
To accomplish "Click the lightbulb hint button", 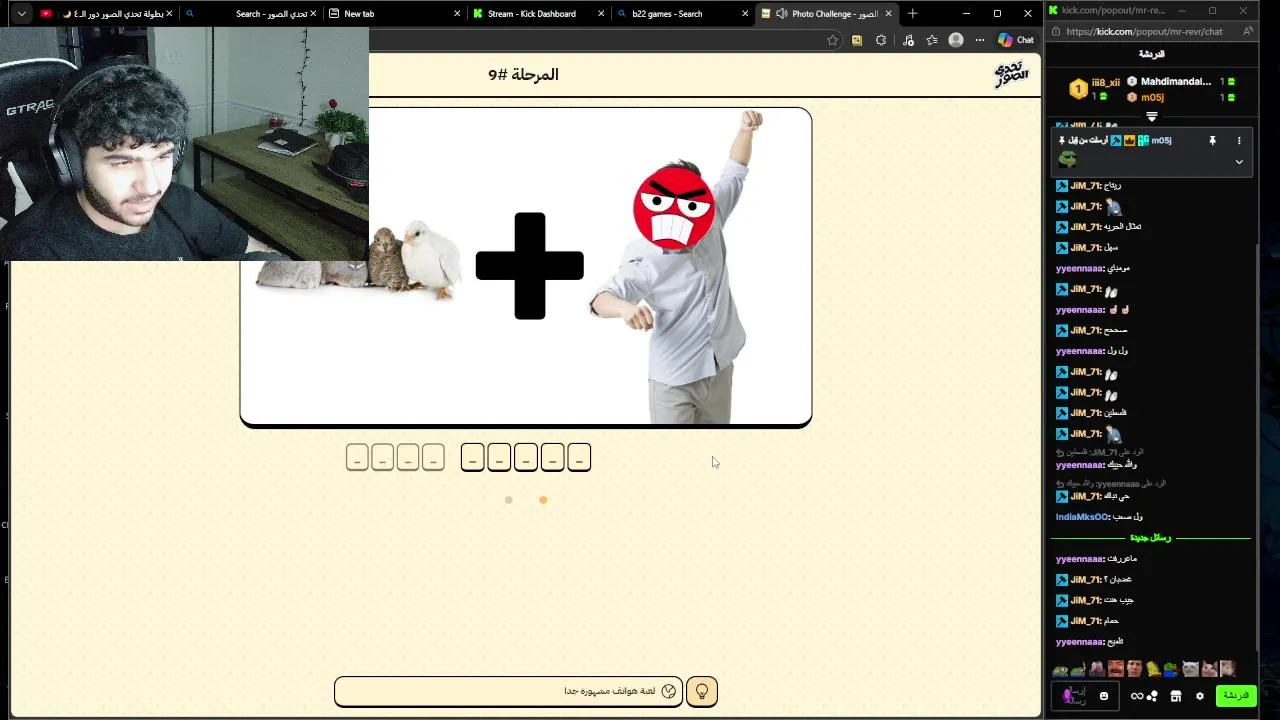I will point(702,691).
